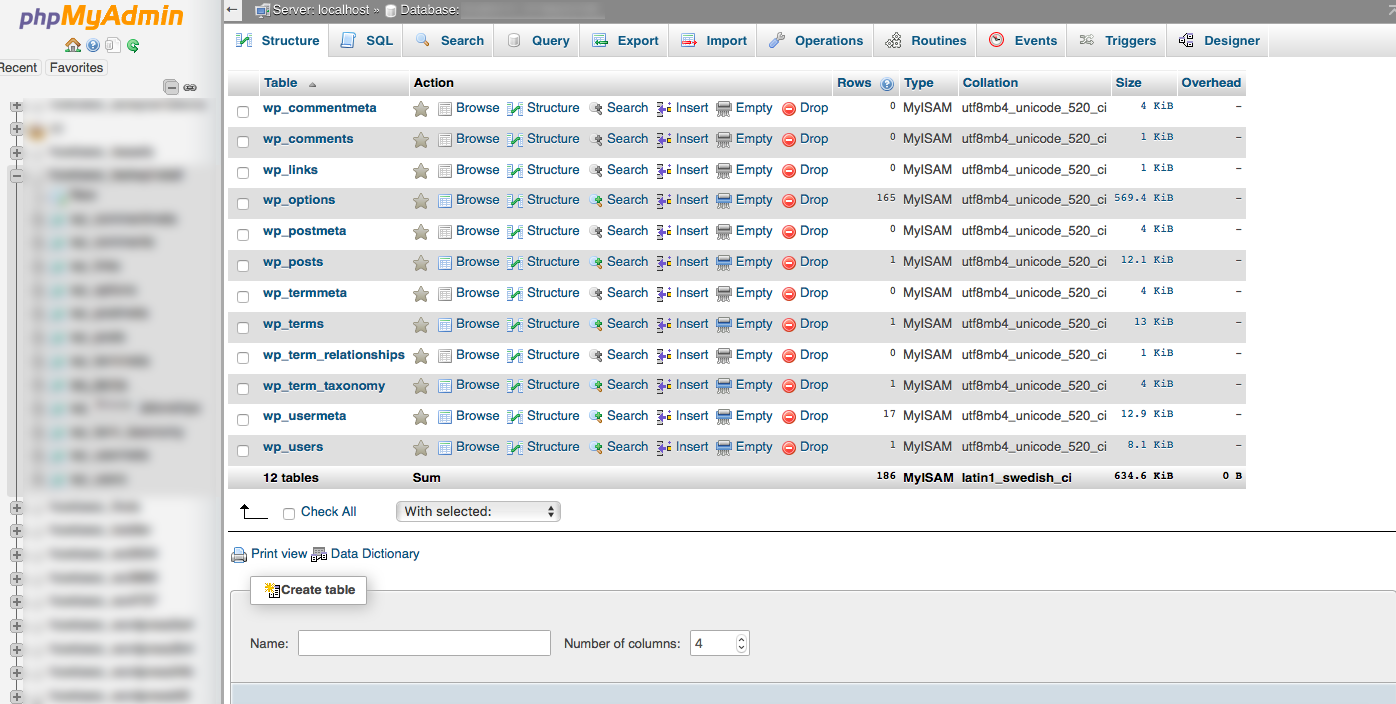Image resolution: width=1396 pixels, height=704 pixels.
Task: Enable the Check All checkbox
Action: pos(289,513)
